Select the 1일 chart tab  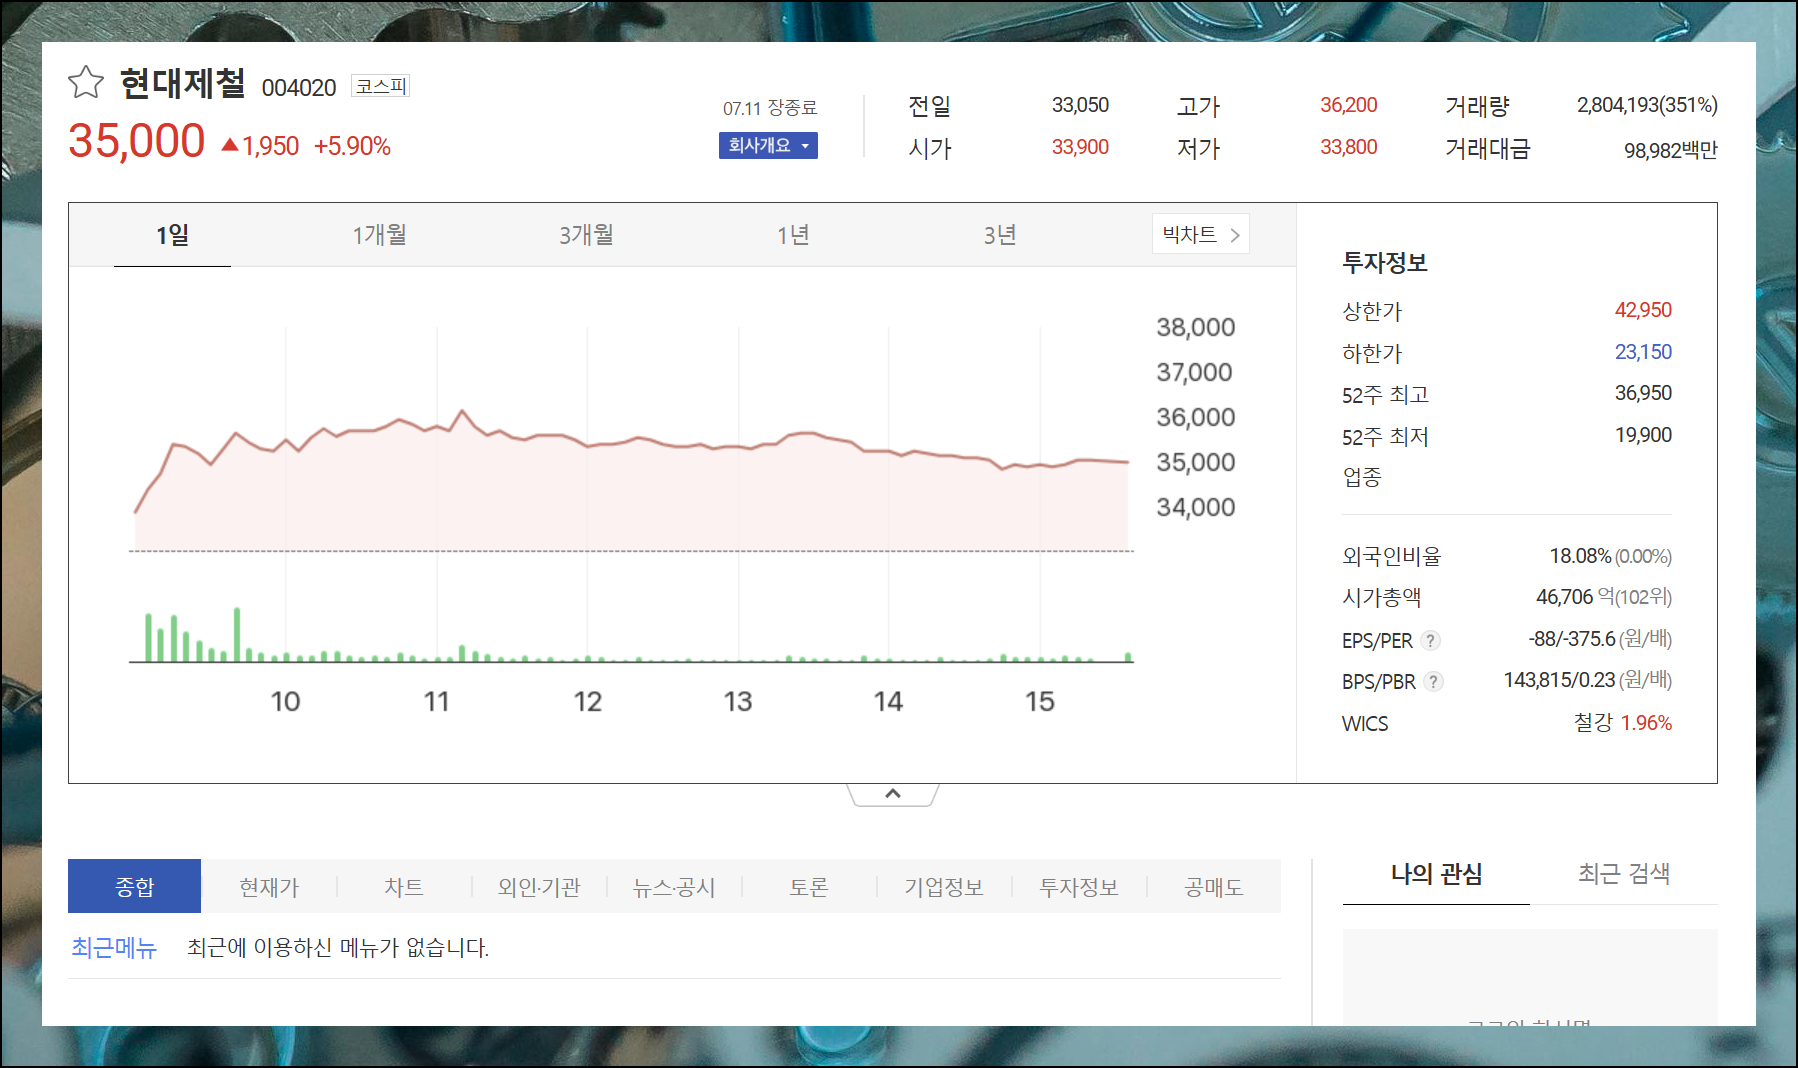(x=172, y=235)
